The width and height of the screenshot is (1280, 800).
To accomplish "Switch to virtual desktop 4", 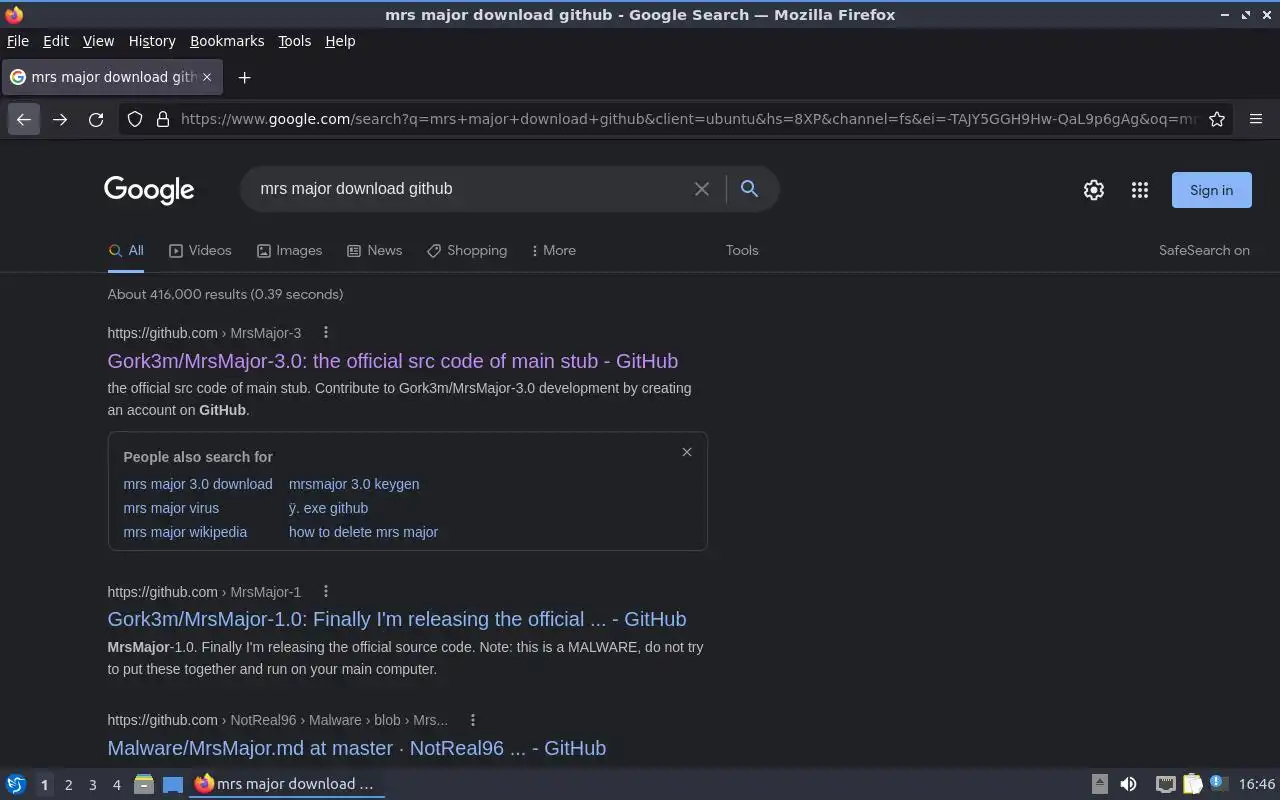I will pyautogui.click(x=116, y=785).
